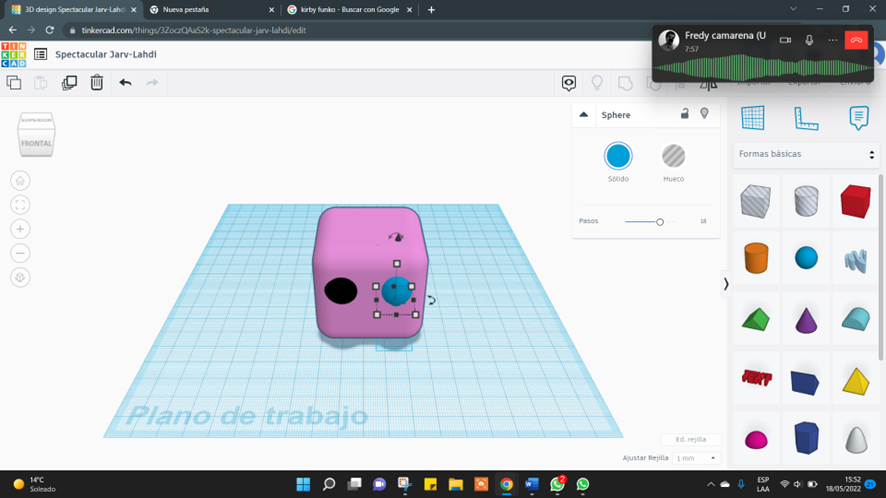886x498 pixels.
Task: Switch to orthographic view cube icon
Action: coord(20,278)
